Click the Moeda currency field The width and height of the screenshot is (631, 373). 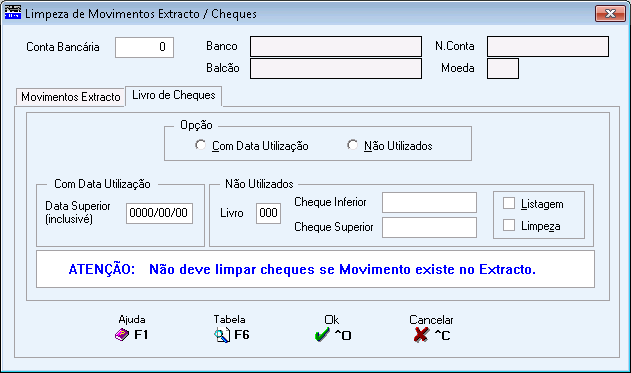coord(503,68)
